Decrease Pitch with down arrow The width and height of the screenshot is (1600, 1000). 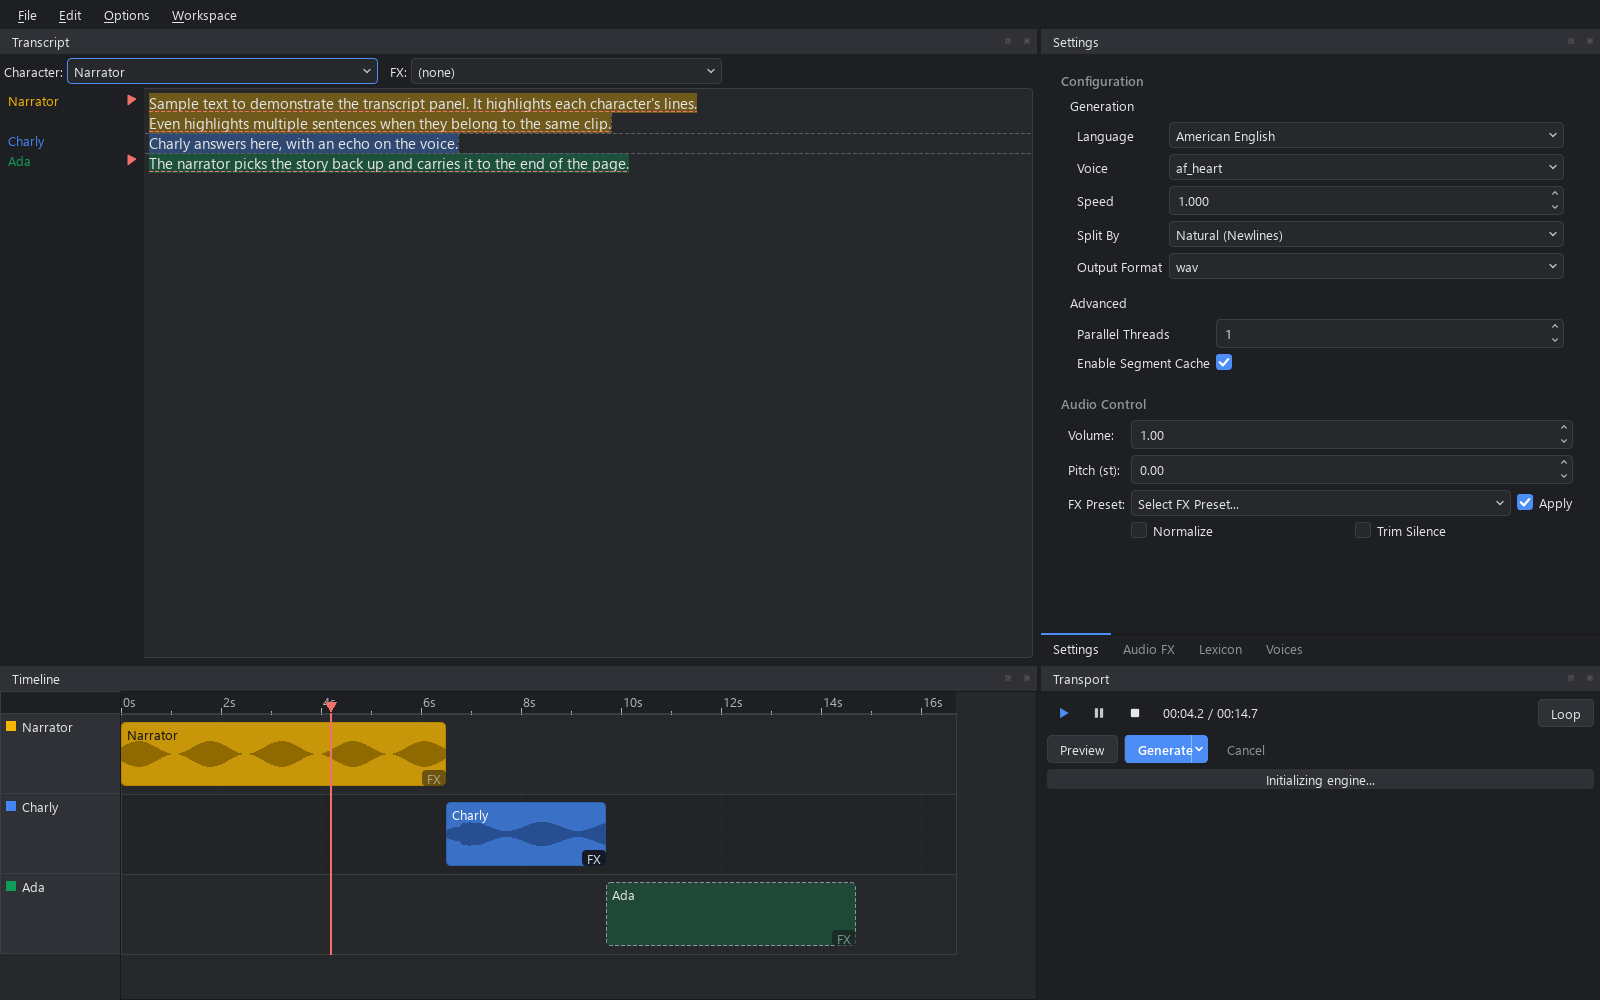point(1564,476)
